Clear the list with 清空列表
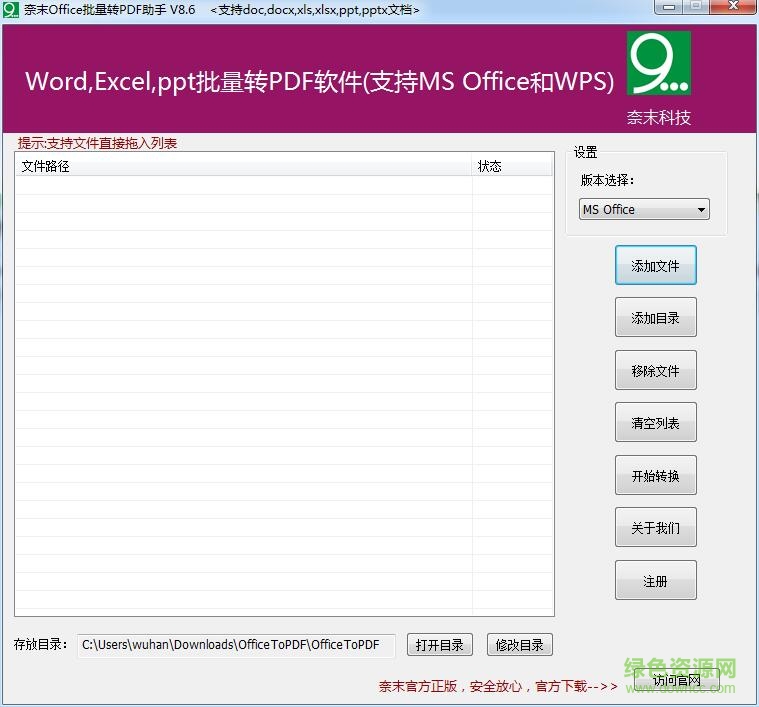This screenshot has height=707, width=759. [x=655, y=423]
